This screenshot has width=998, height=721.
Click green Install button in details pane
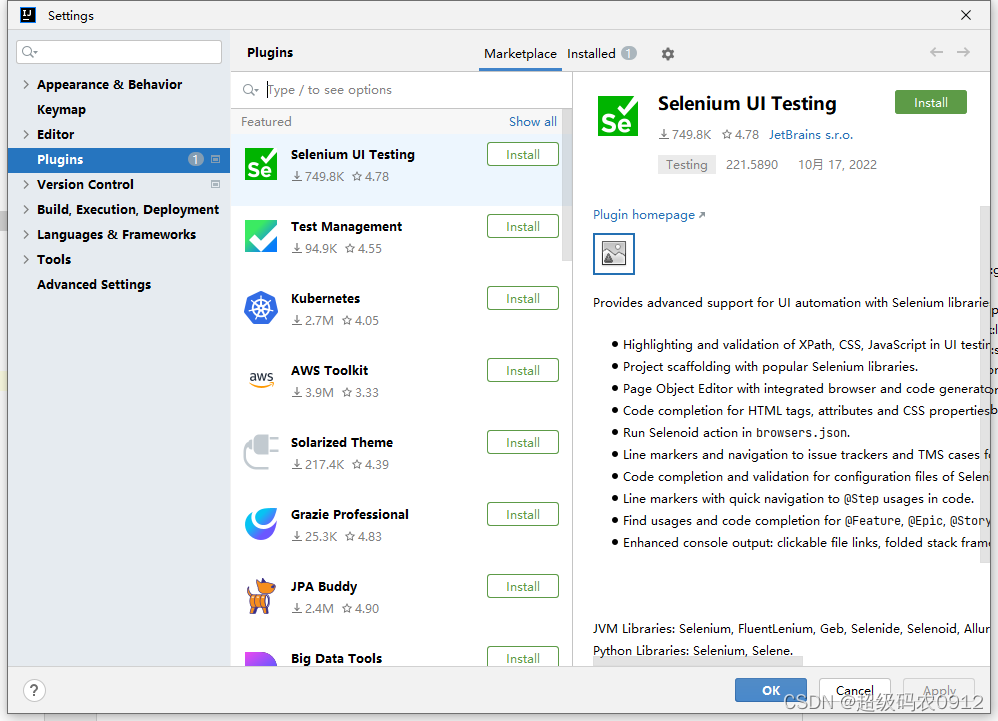931,102
